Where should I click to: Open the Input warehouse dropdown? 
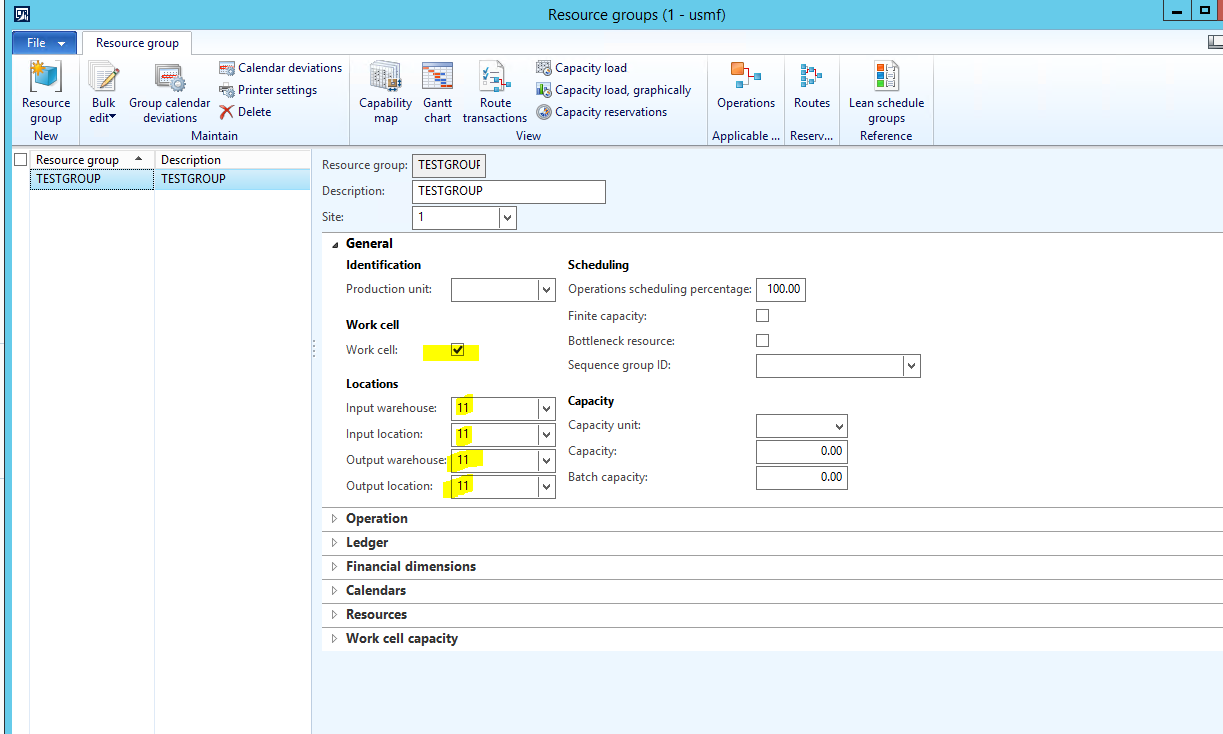546,409
